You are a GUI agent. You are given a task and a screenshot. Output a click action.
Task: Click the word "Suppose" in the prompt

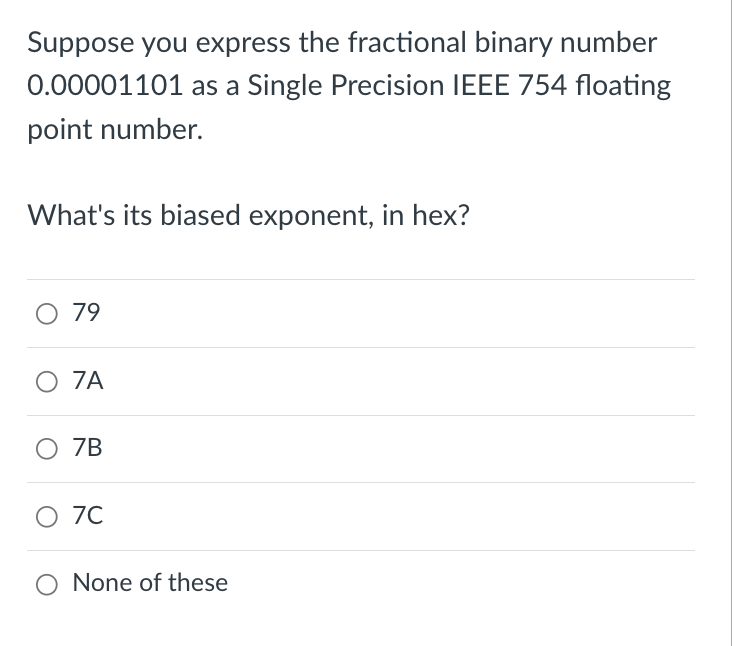pyautogui.click(x=81, y=43)
